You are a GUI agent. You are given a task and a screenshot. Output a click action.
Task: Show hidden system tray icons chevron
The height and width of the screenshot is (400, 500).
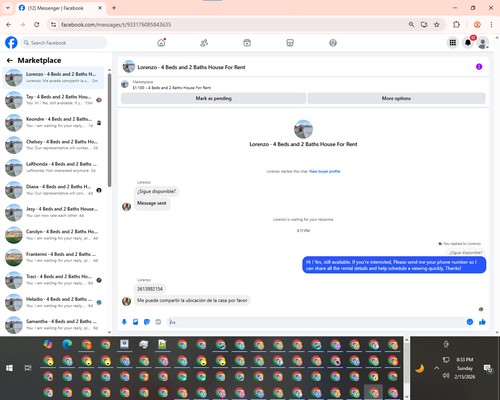[x=437, y=368]
